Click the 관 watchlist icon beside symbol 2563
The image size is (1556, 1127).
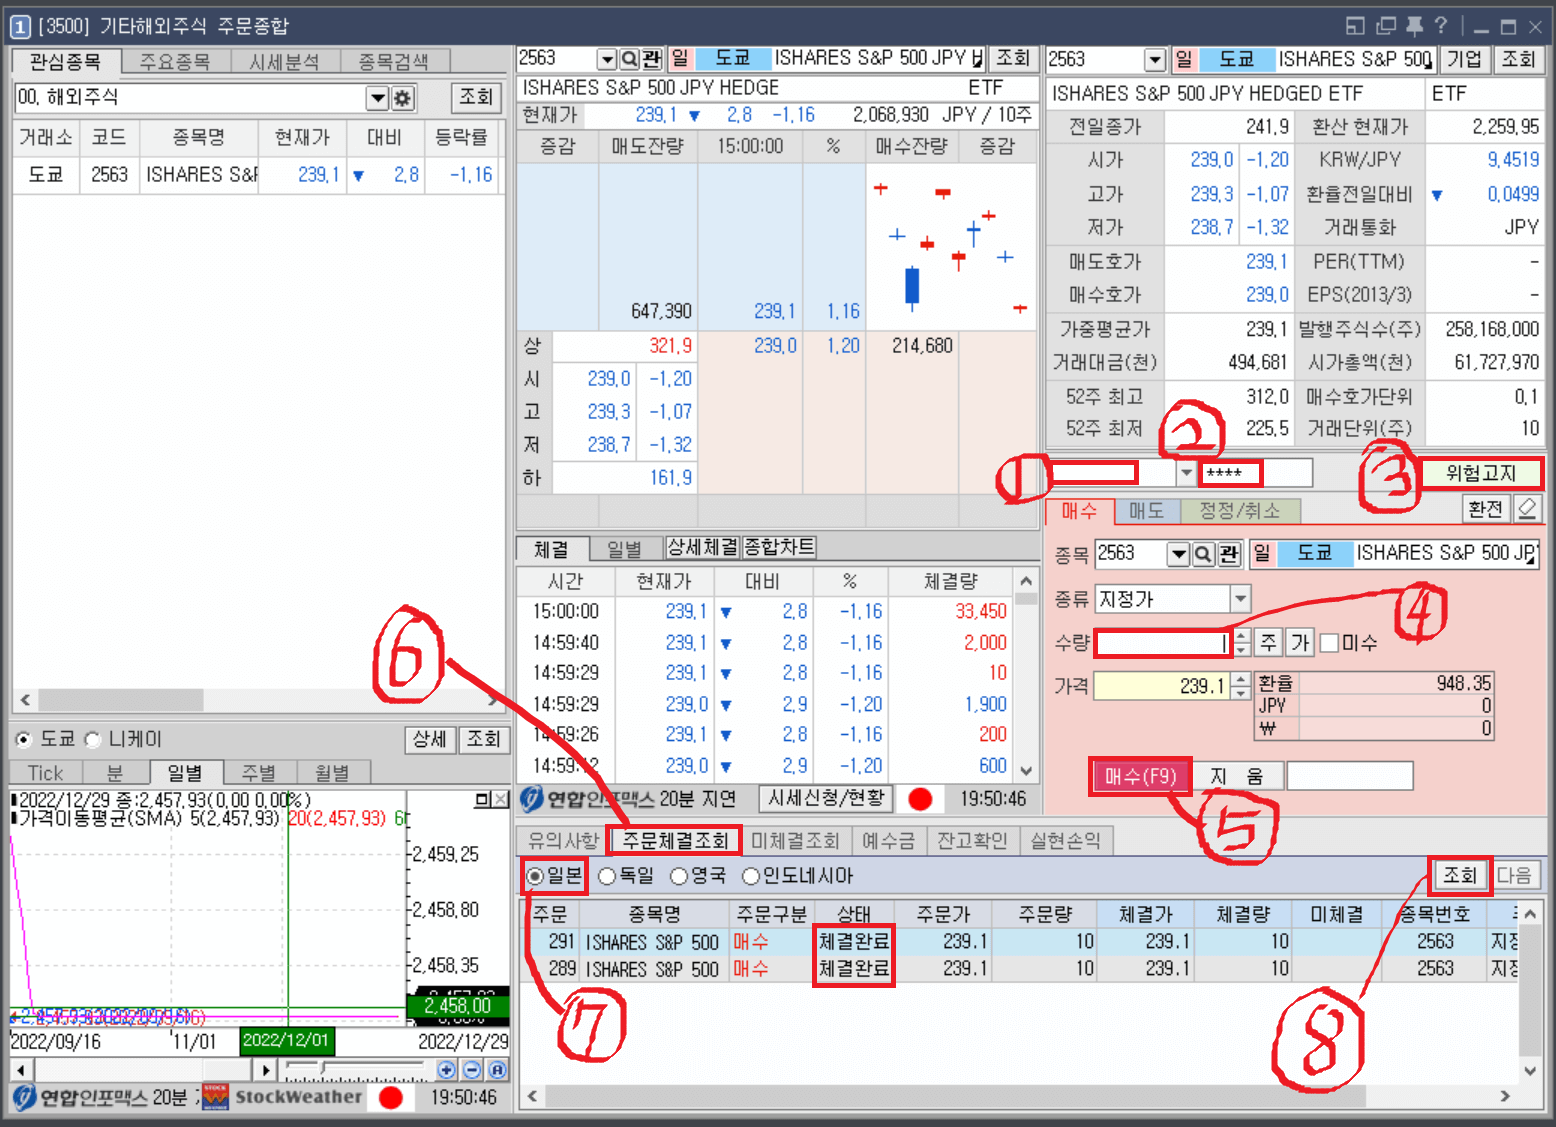(x=651, y=58)
